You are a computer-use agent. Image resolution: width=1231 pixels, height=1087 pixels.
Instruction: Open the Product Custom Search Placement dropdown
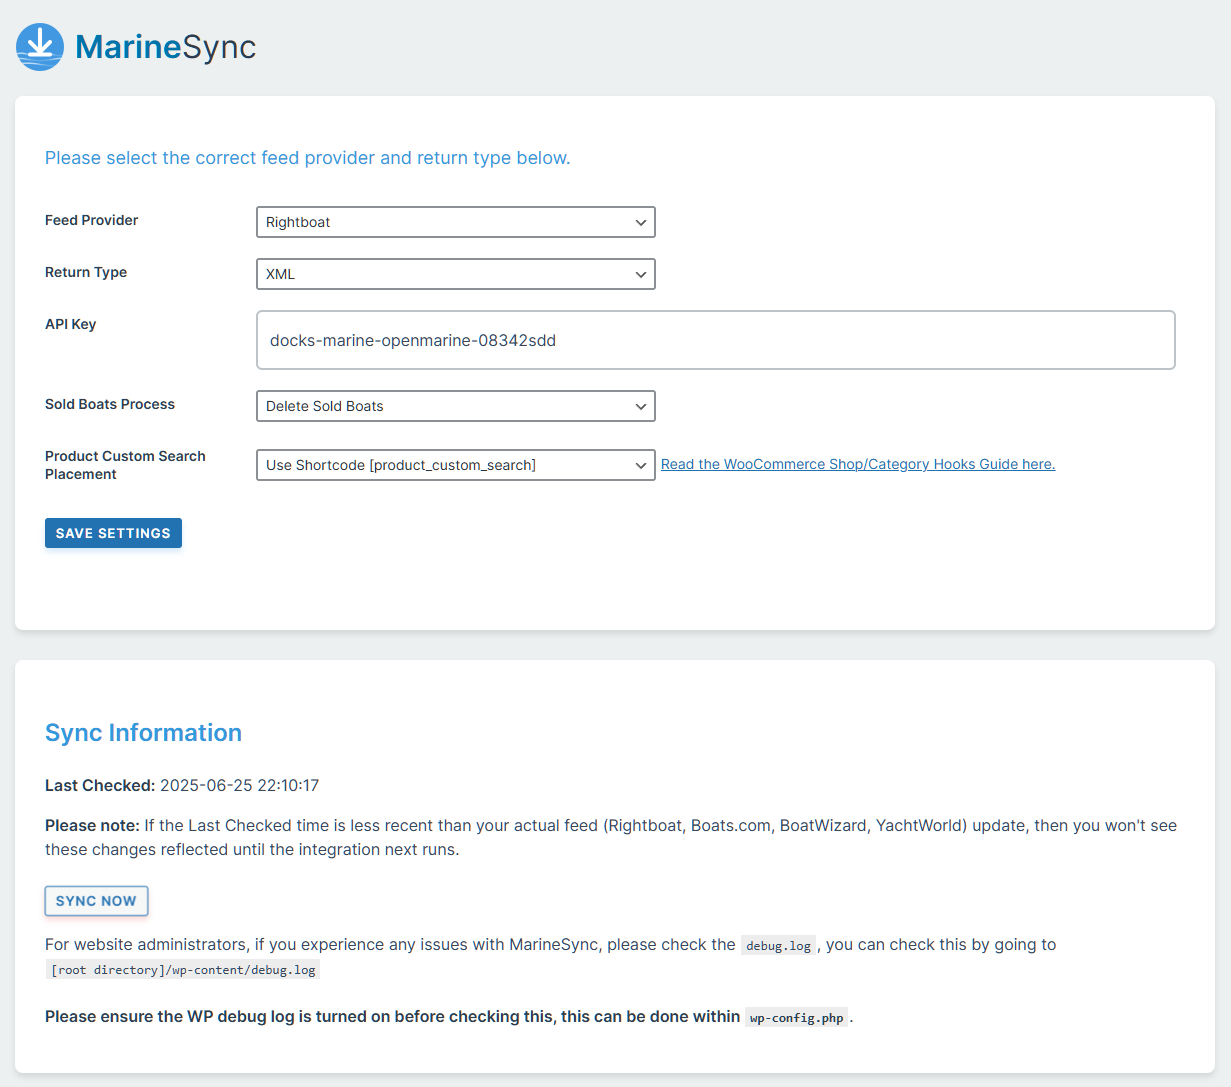point(456,465)
